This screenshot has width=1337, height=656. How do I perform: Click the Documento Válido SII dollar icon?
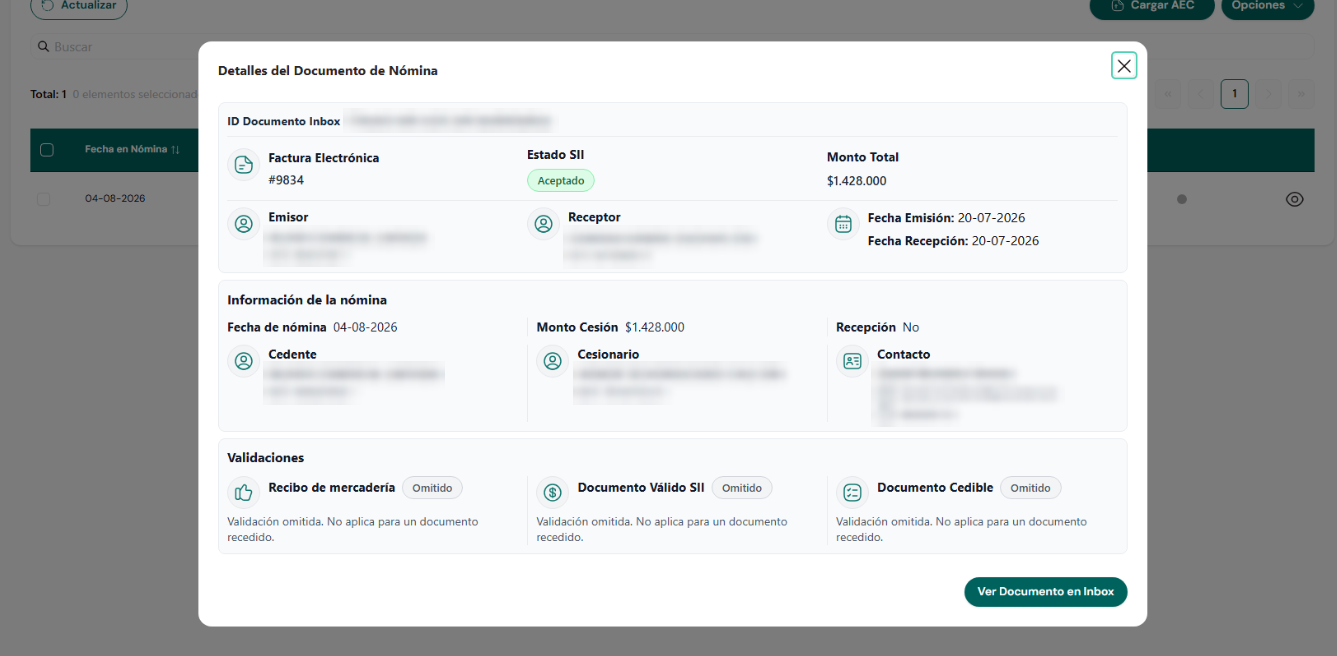point(552,492)
